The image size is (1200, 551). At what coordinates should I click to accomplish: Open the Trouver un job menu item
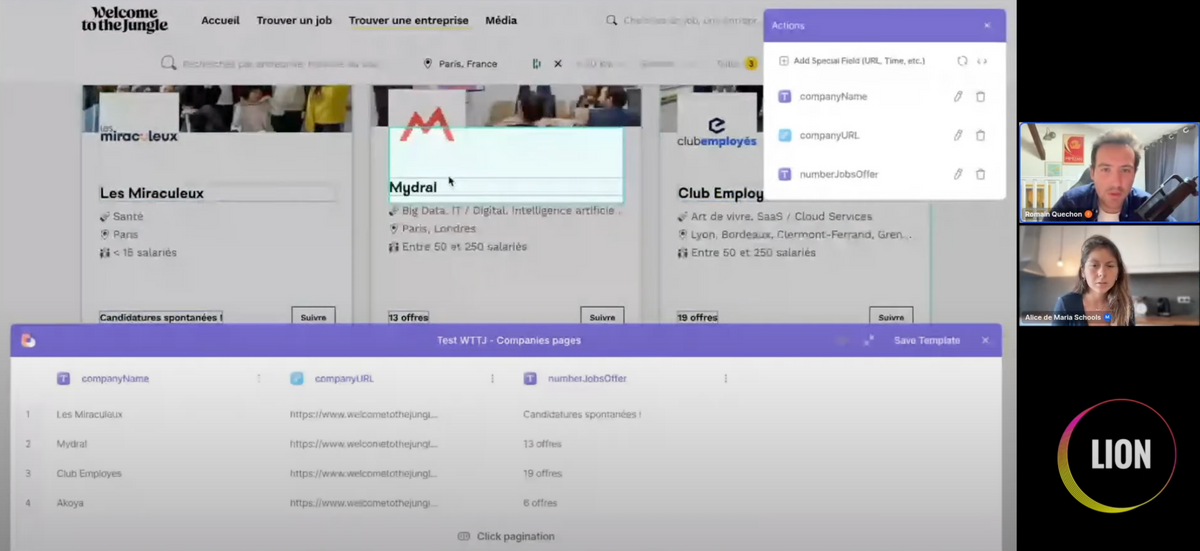click(x=294, y=20)
